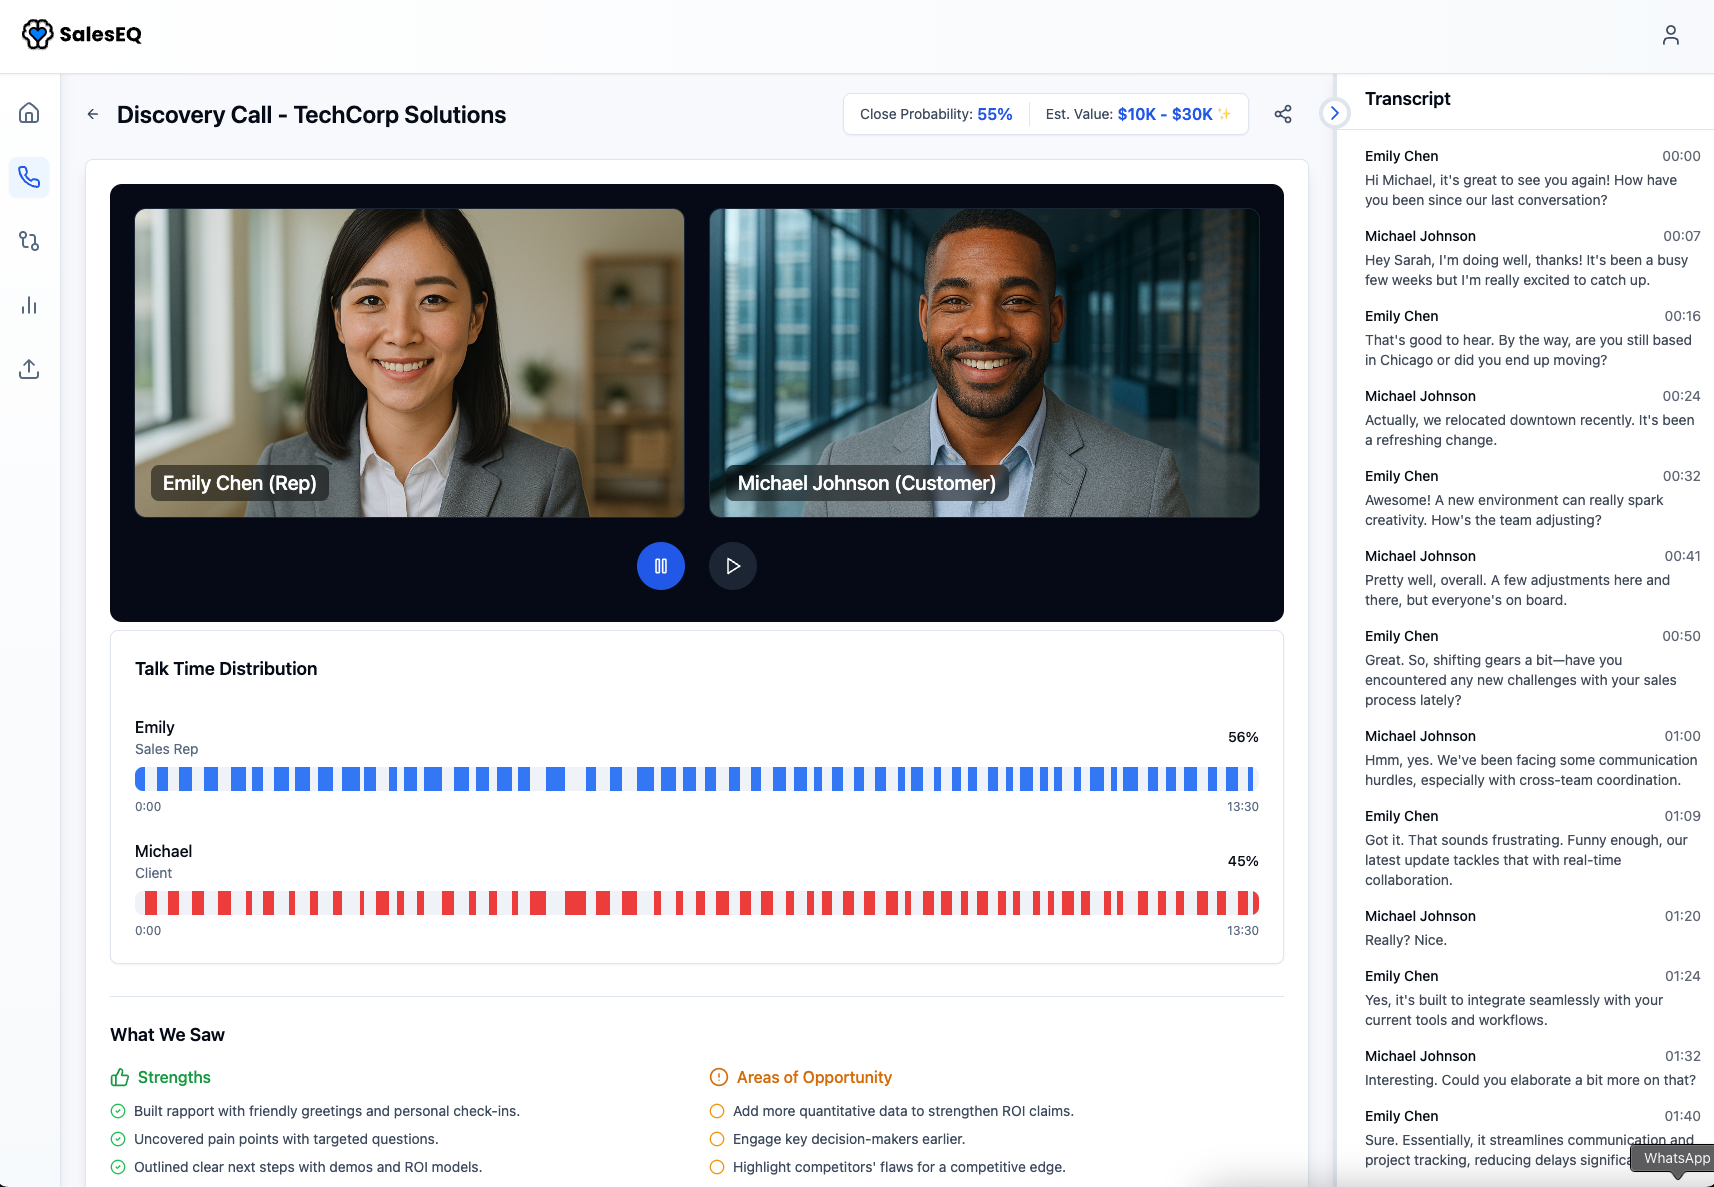Viewport: 1714px width, 1187px height.
Task: Click the Transcript panel heading
Action: [x=1407, y=99]
